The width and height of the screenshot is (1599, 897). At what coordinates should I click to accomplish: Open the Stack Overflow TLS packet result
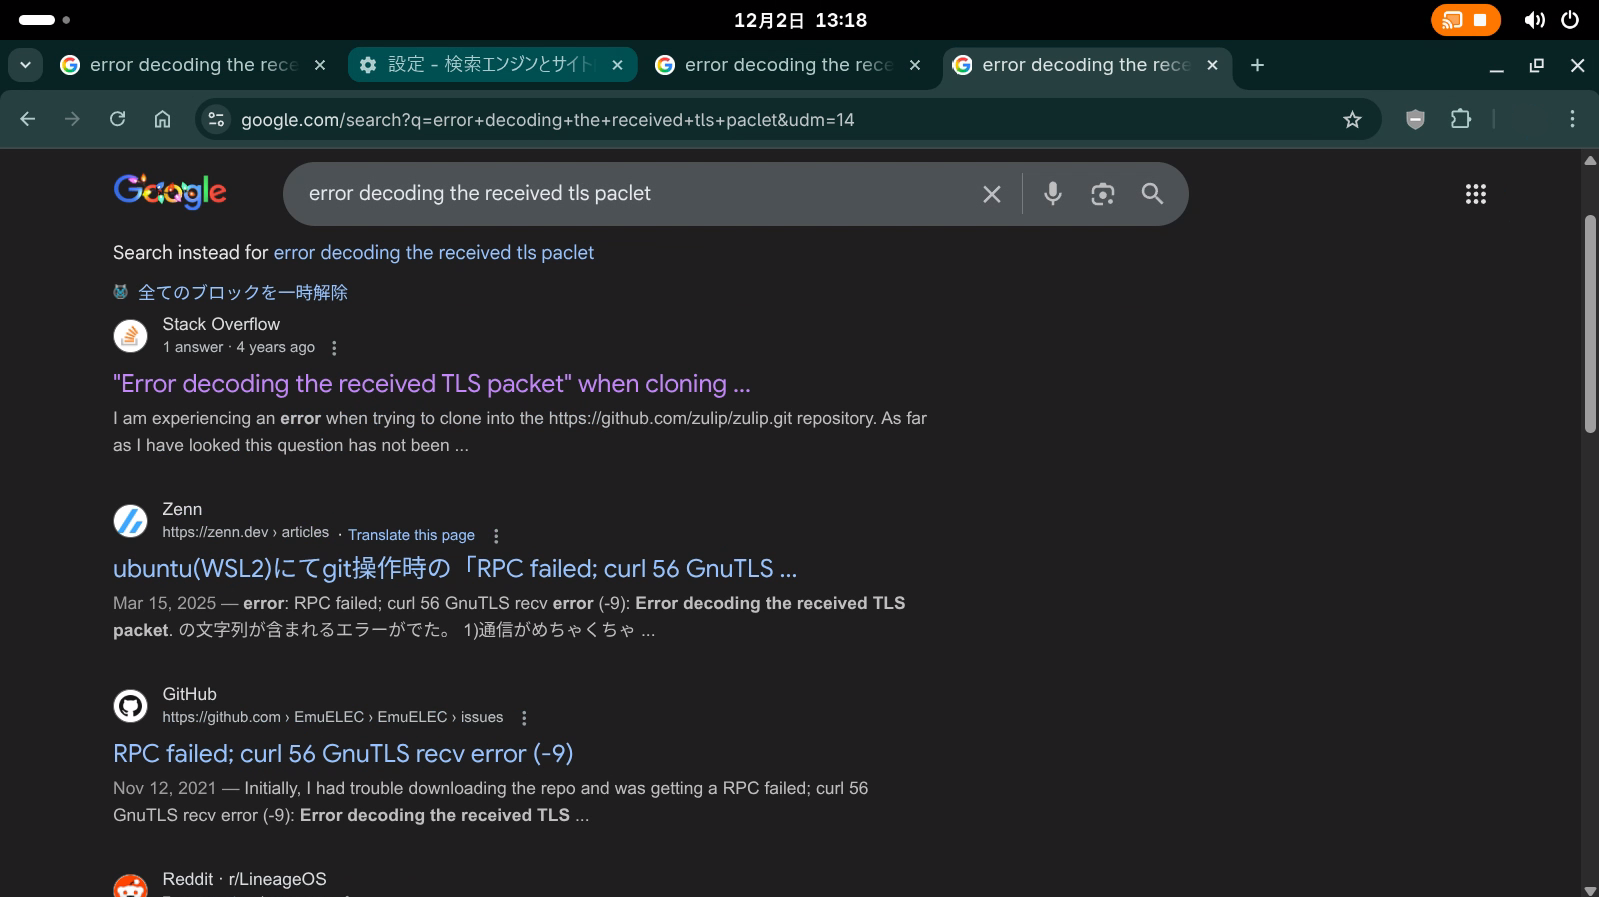pos(431,384)
